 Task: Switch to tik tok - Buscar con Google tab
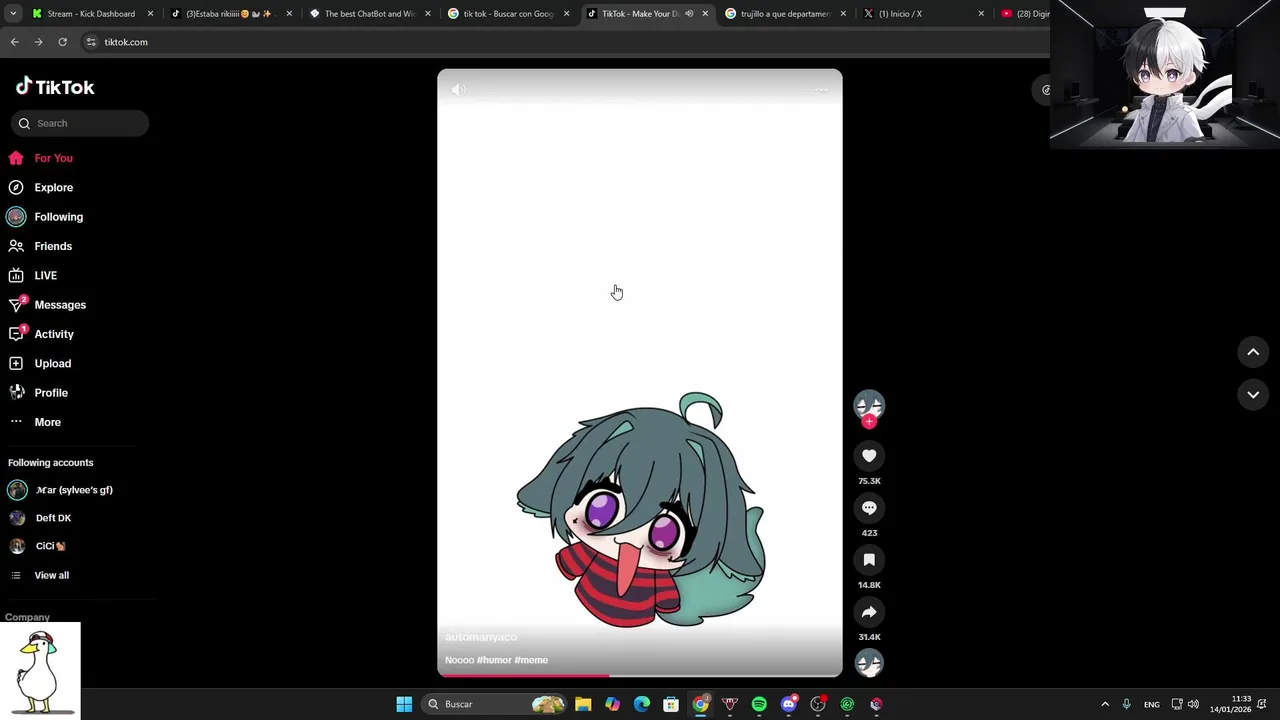(507, 14)
